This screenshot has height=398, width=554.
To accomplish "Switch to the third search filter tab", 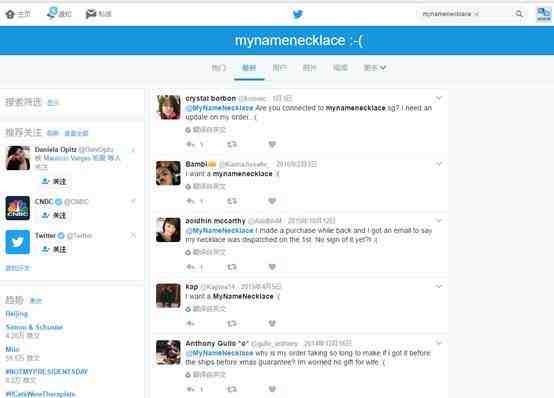I will click(279, 68).
